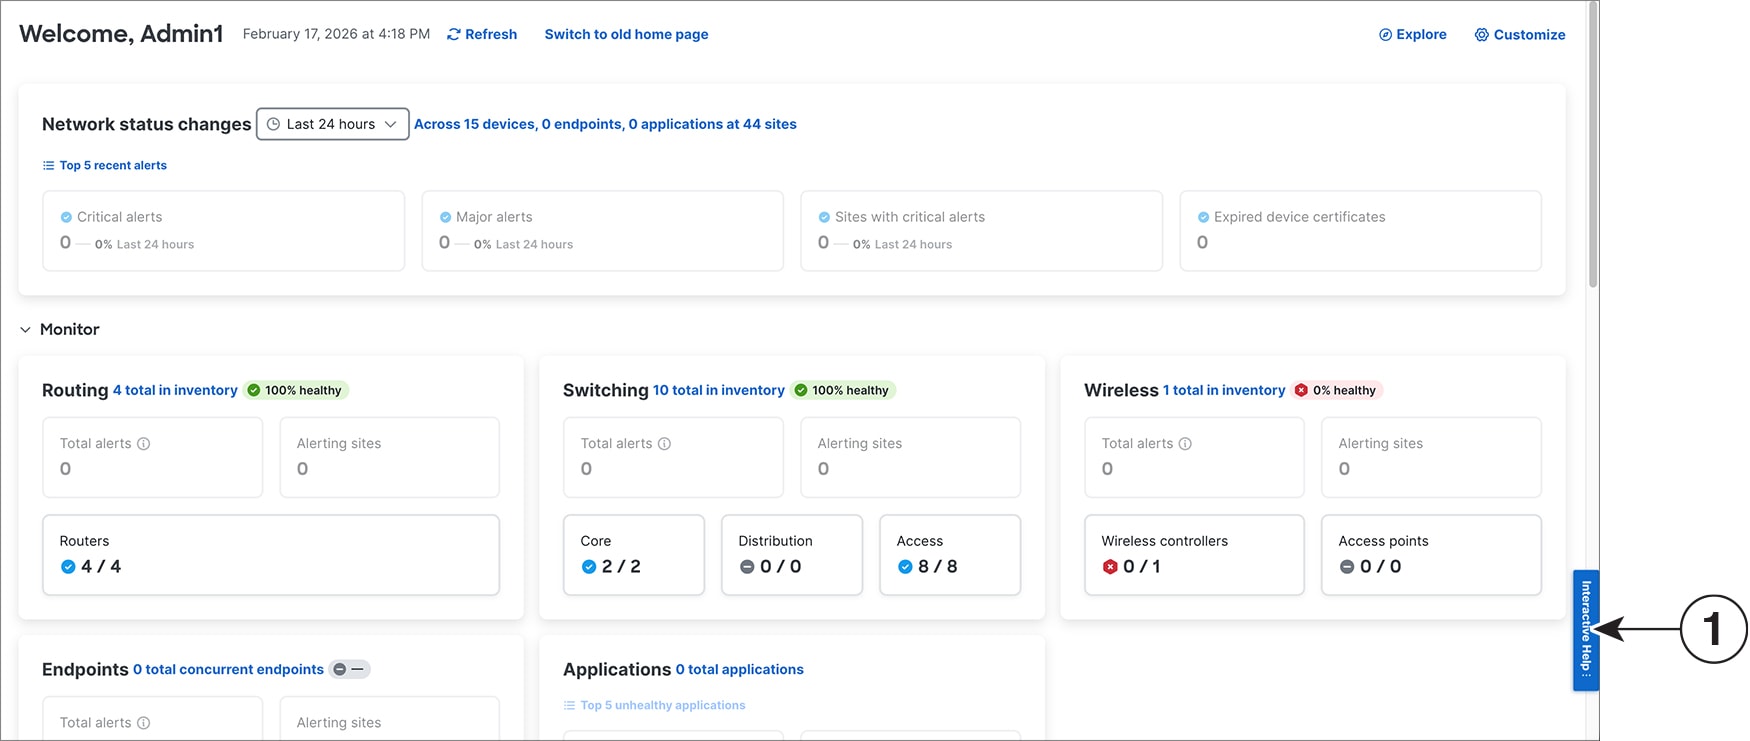
Task: Click the Routing Alerting sites card
Action: tap(390, 457)
